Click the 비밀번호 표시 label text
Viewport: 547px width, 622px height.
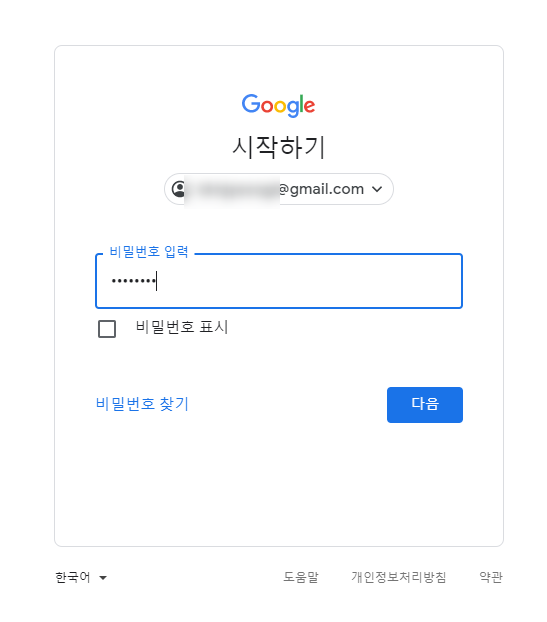pyautogui.click(x=182, y=327)
